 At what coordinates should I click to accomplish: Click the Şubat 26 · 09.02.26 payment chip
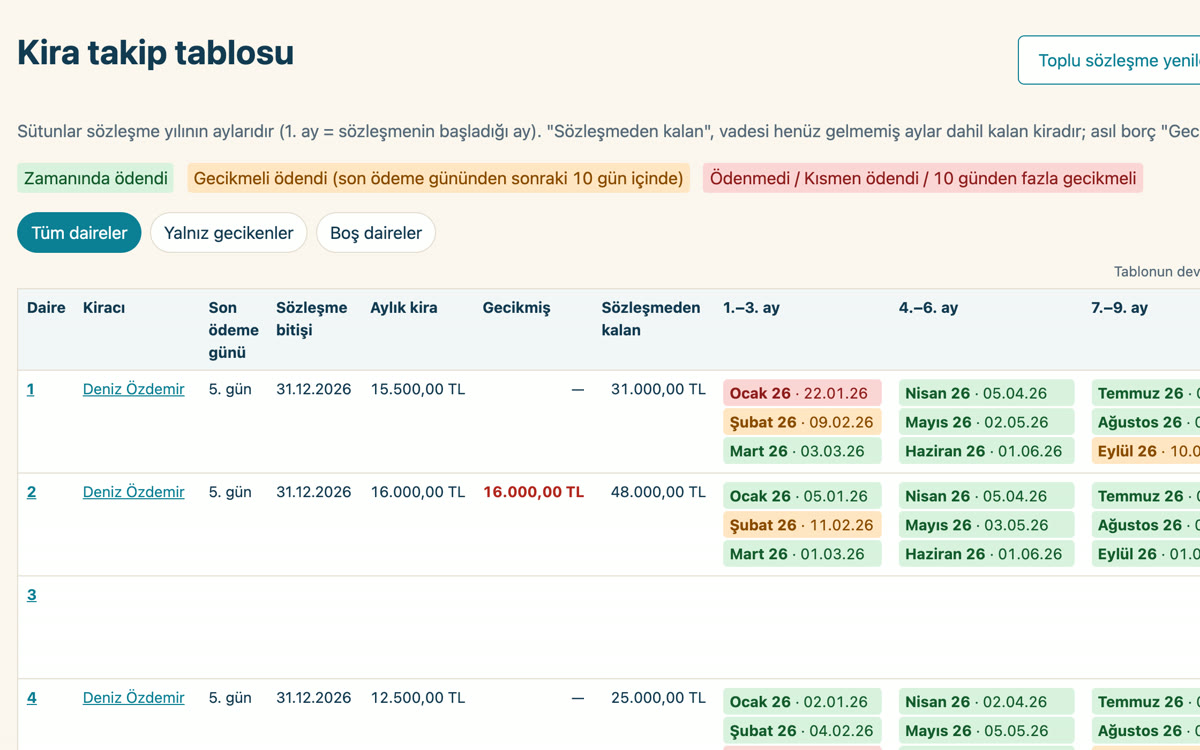click(x=802, y=422)
